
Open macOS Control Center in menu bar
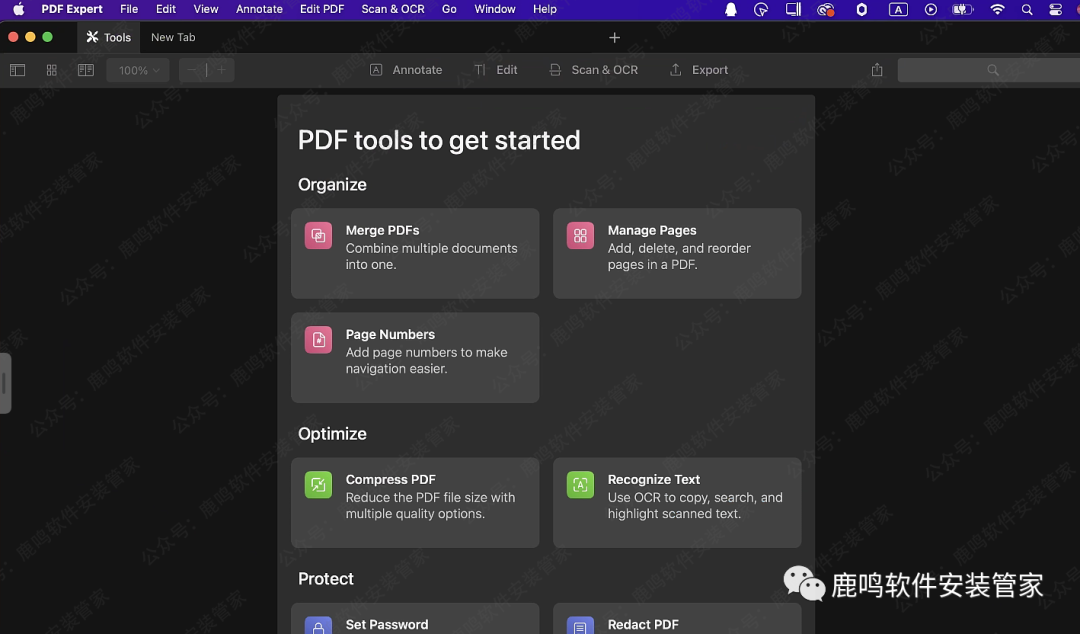point(1056,9)
